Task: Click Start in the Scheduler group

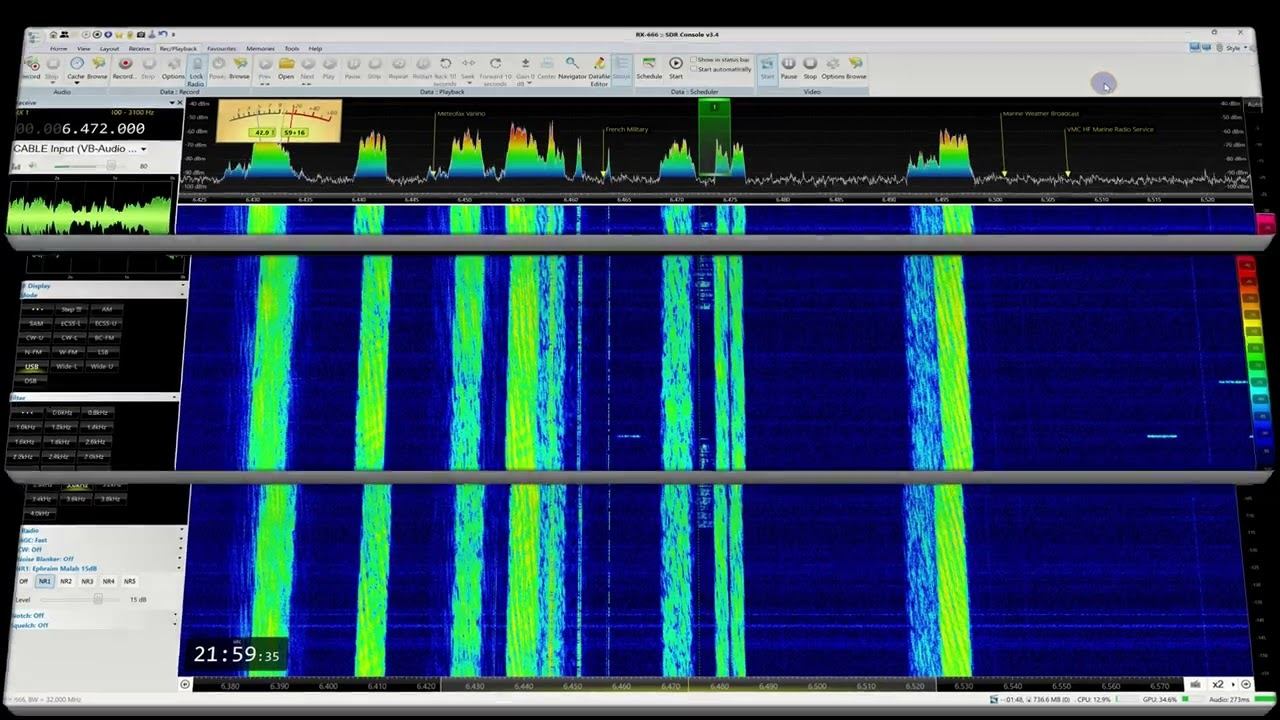Action: pos(676,68)
